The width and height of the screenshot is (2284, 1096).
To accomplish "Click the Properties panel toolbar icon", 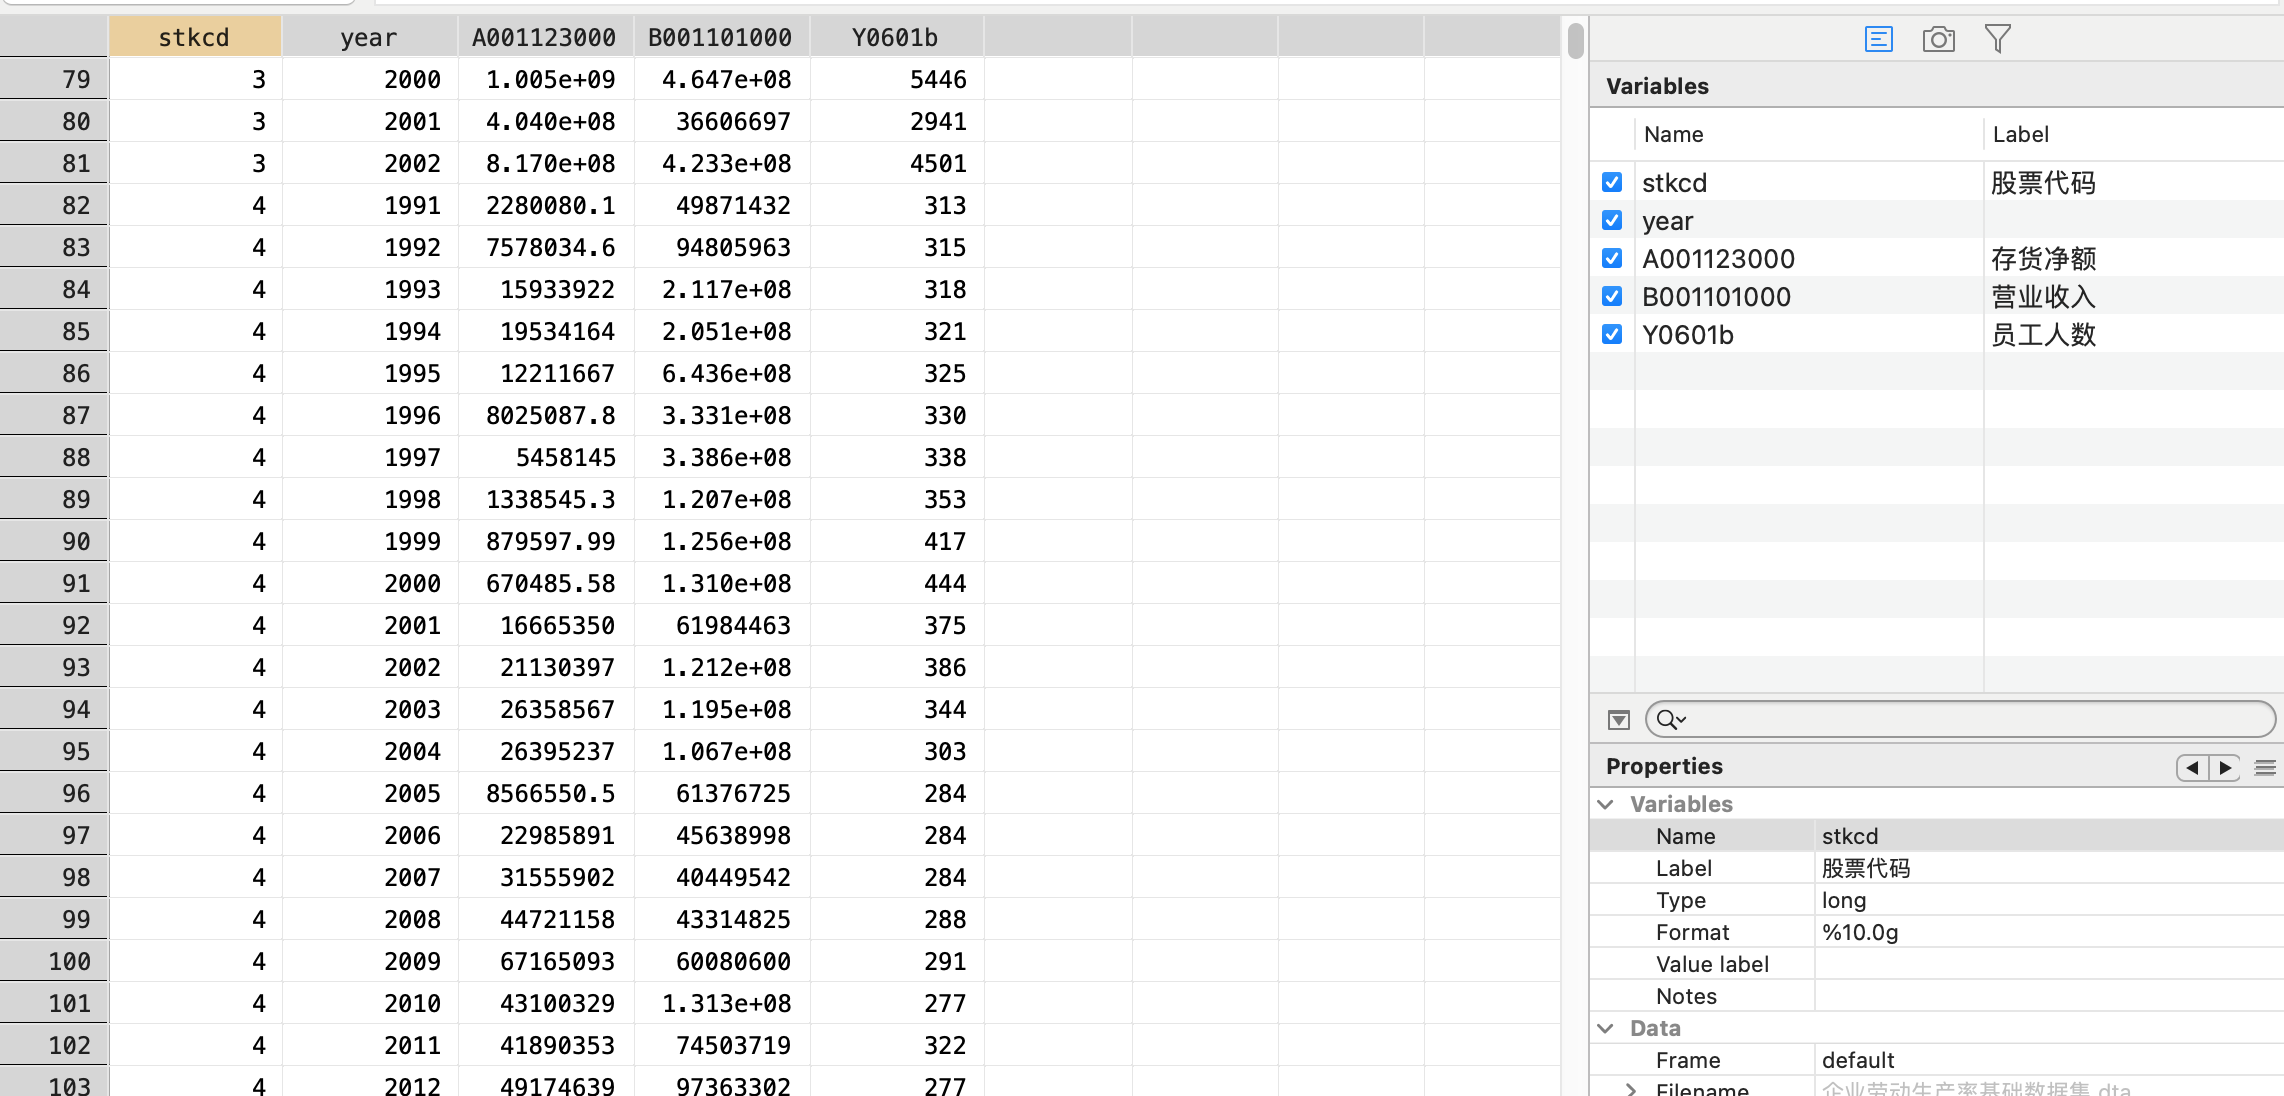I will tap(1878, 39).
